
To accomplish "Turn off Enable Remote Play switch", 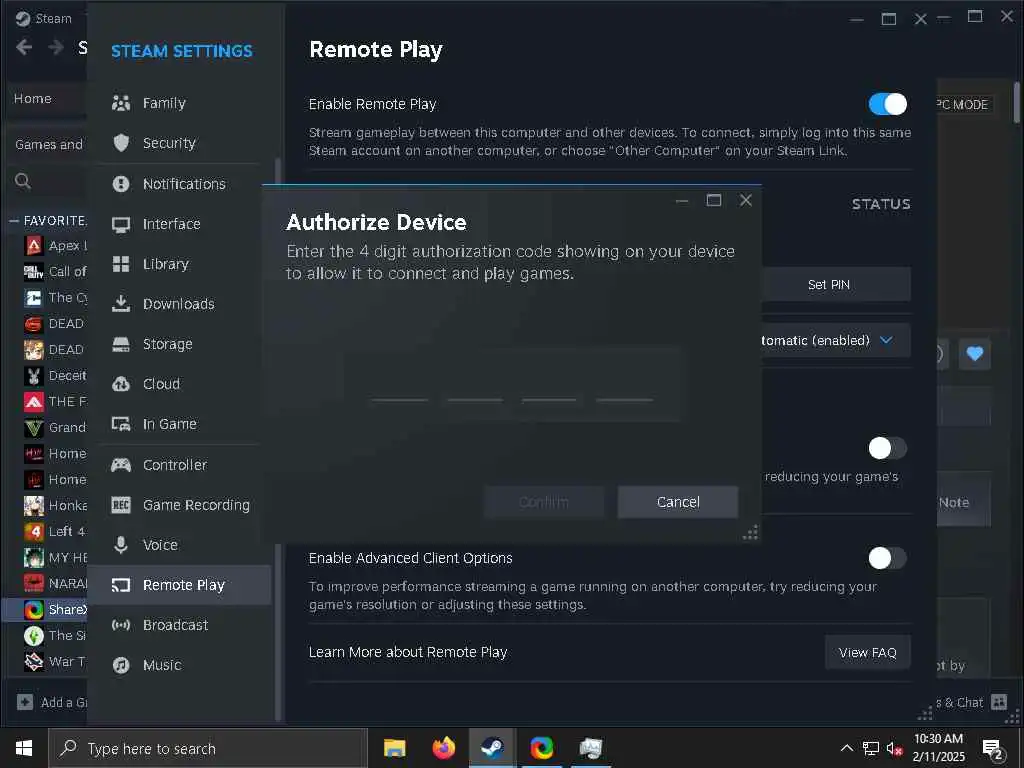I will coord(888,104).
